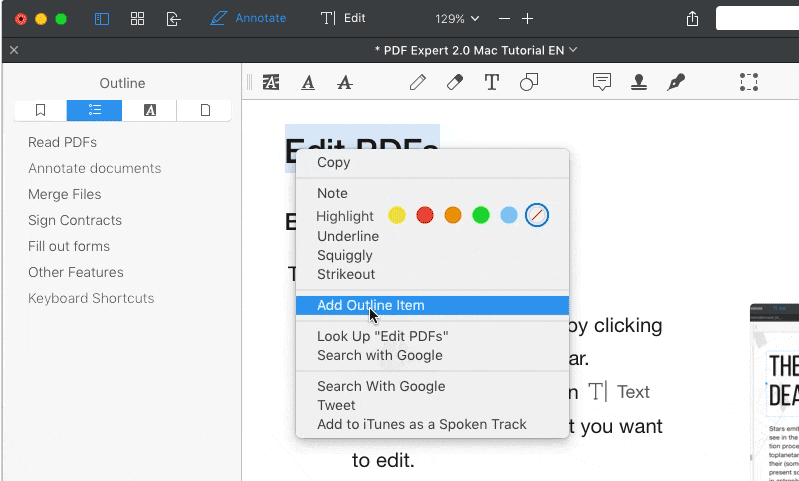This screenshot has height=481, width=799.
Task: Activate the content selection tool
Action: coord(748,83)
